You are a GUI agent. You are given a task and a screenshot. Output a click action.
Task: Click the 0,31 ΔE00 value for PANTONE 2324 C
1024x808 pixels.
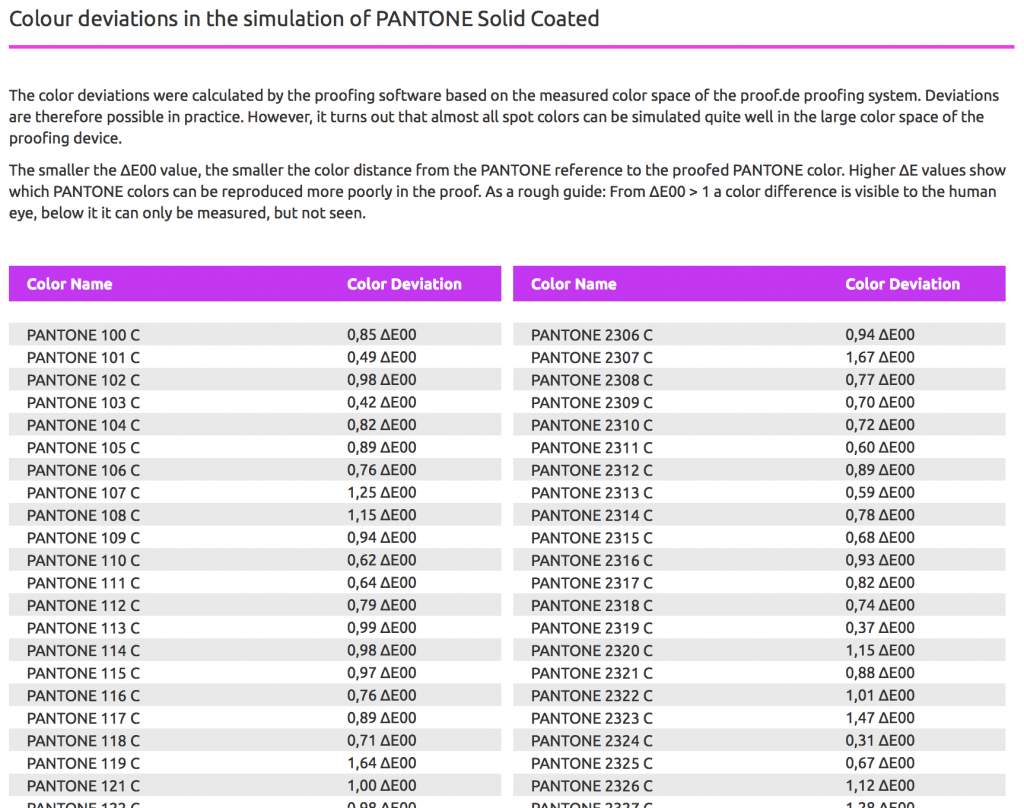[880, 741]
